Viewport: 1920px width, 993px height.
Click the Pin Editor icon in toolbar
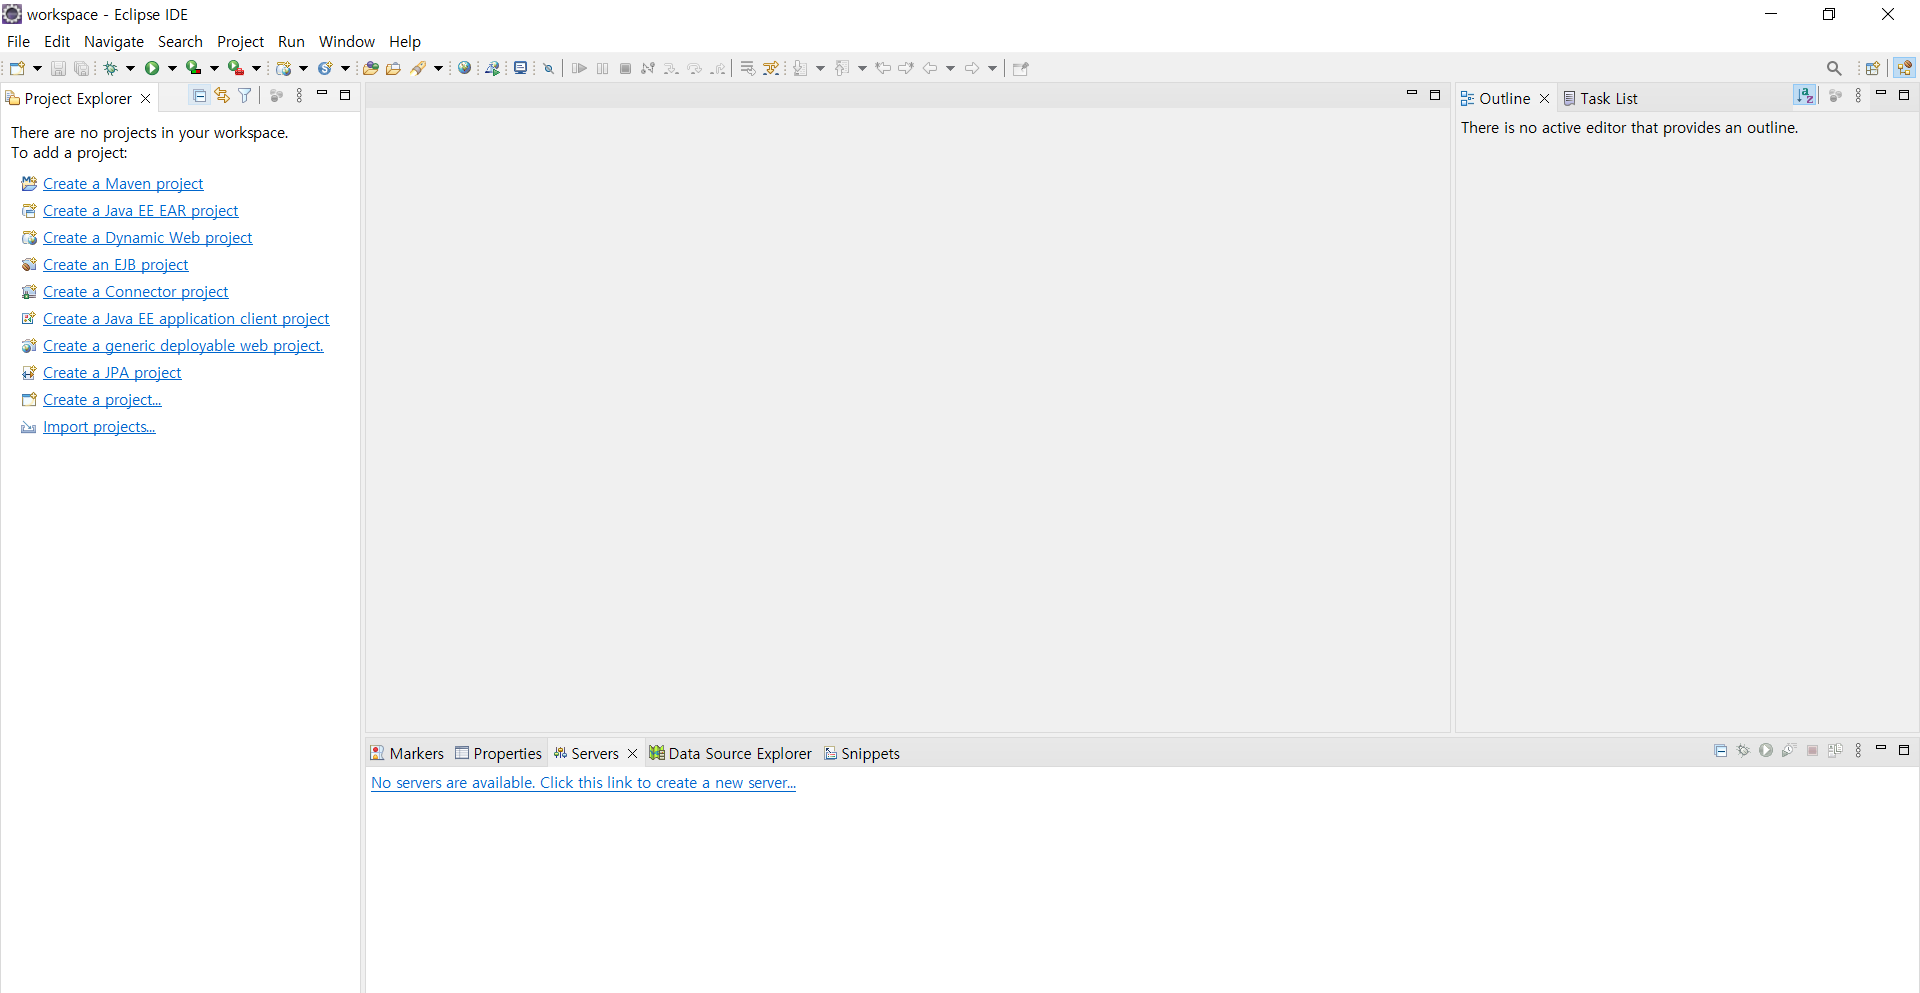(x=1020, y=68)
